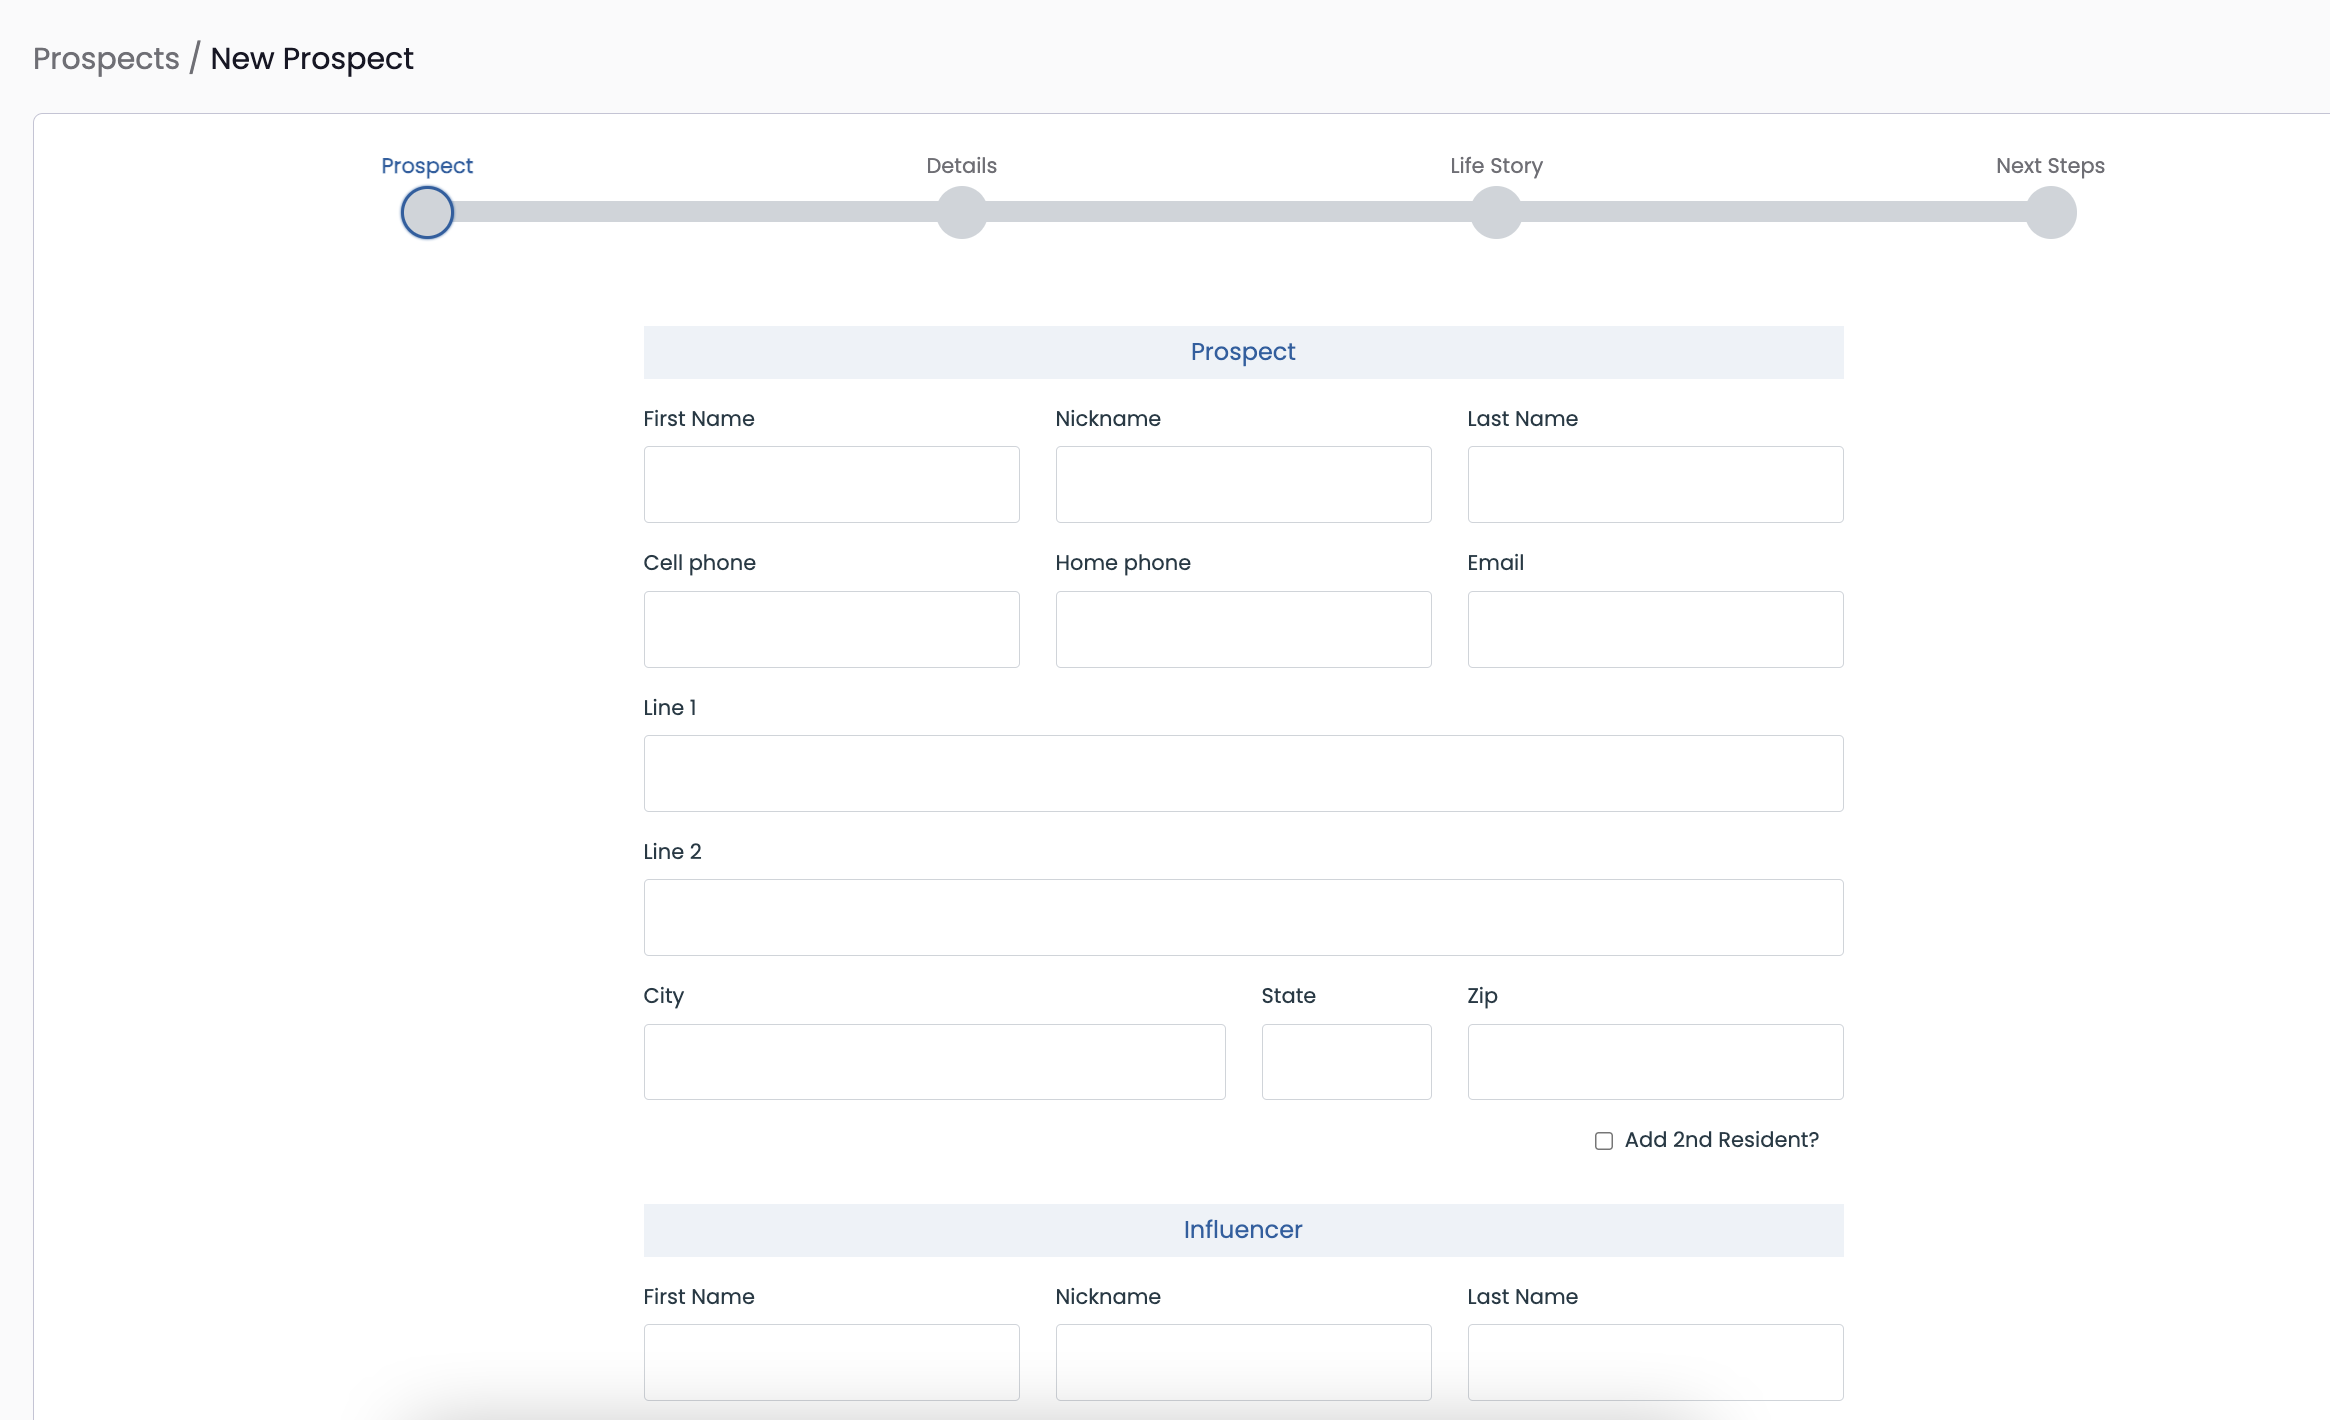Image resolution: width=2330 pixels, height=1420 pixels.
Task: Click the Prospect step label
Action: (x=427, y=165)
